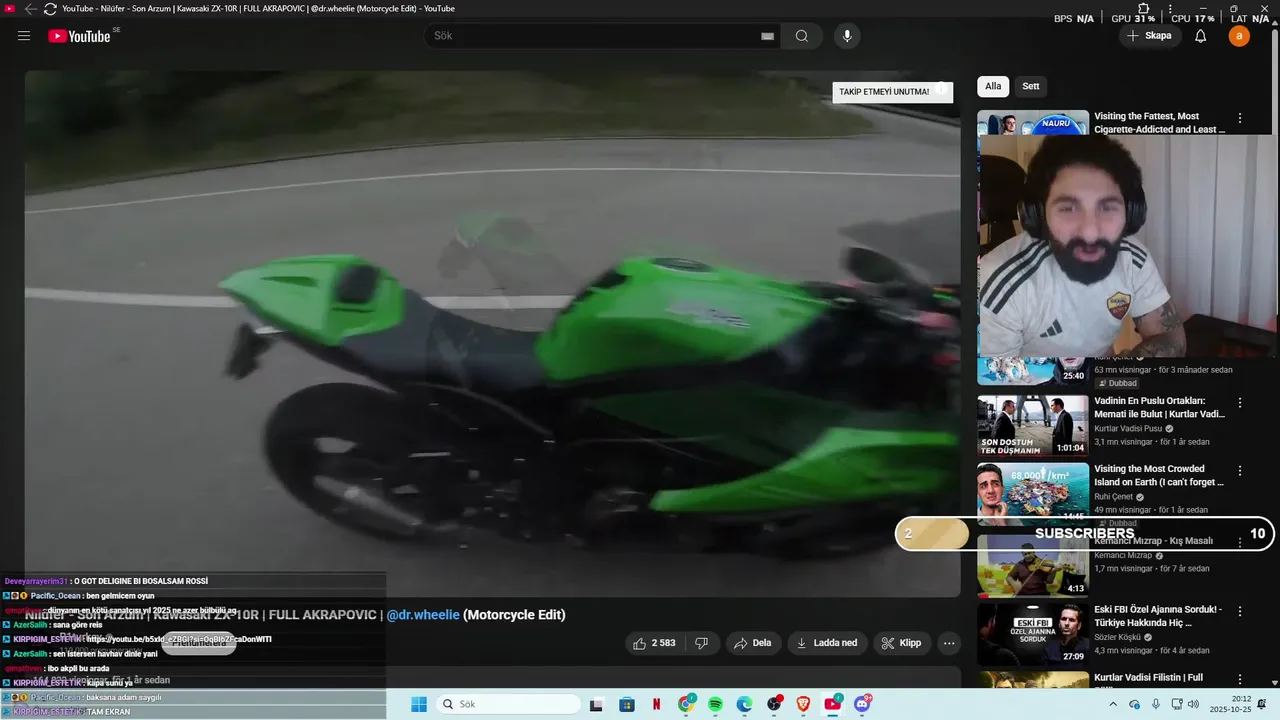Image resolution: width=1280 pixels, height=720 pixels.
Task: Open the Windows Start menu
Action: (419, 704)
